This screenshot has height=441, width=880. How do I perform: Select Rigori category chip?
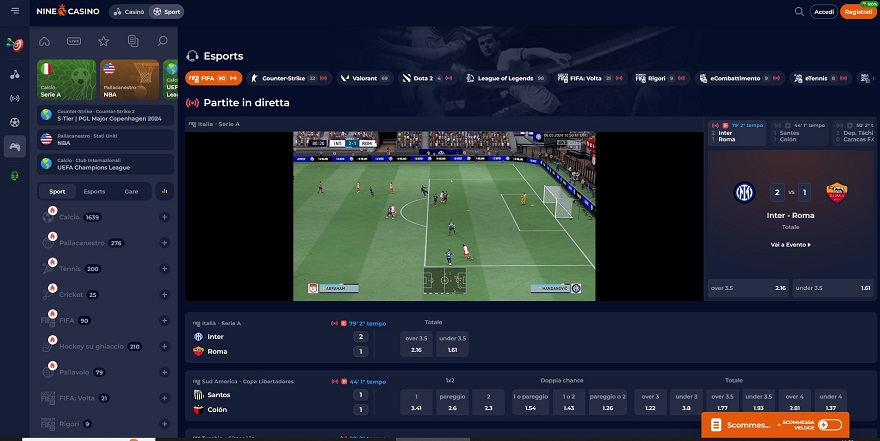[660, 78]
